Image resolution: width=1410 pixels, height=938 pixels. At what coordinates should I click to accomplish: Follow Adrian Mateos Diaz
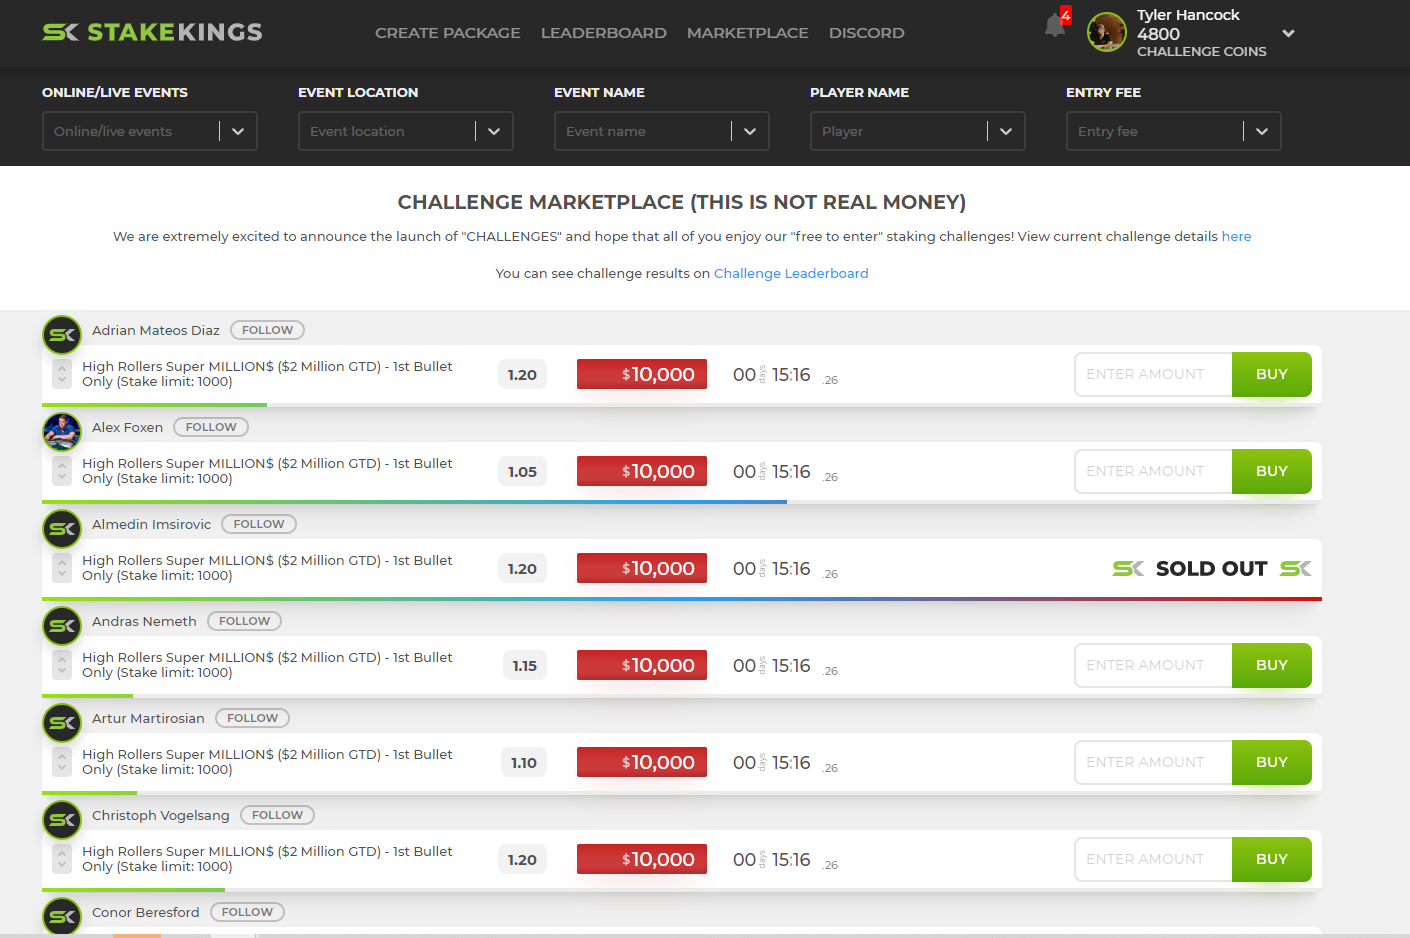(267, 330)
